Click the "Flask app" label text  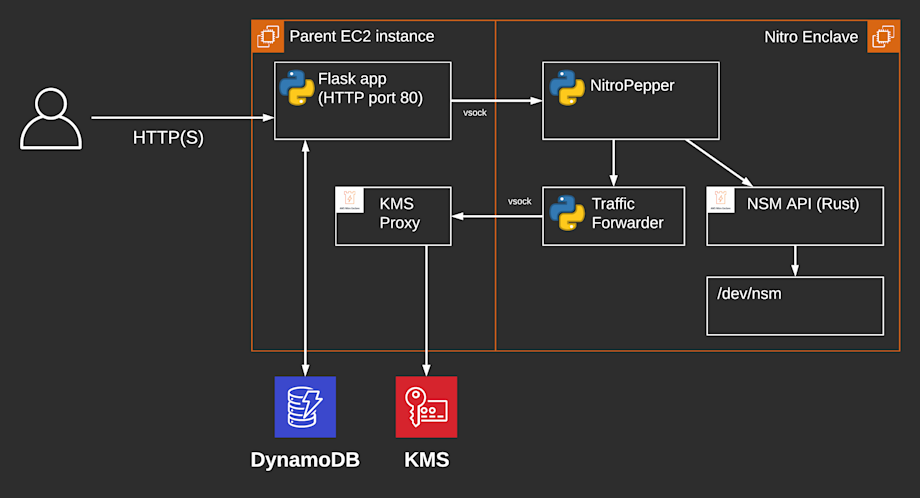click(x=352, y=79)
